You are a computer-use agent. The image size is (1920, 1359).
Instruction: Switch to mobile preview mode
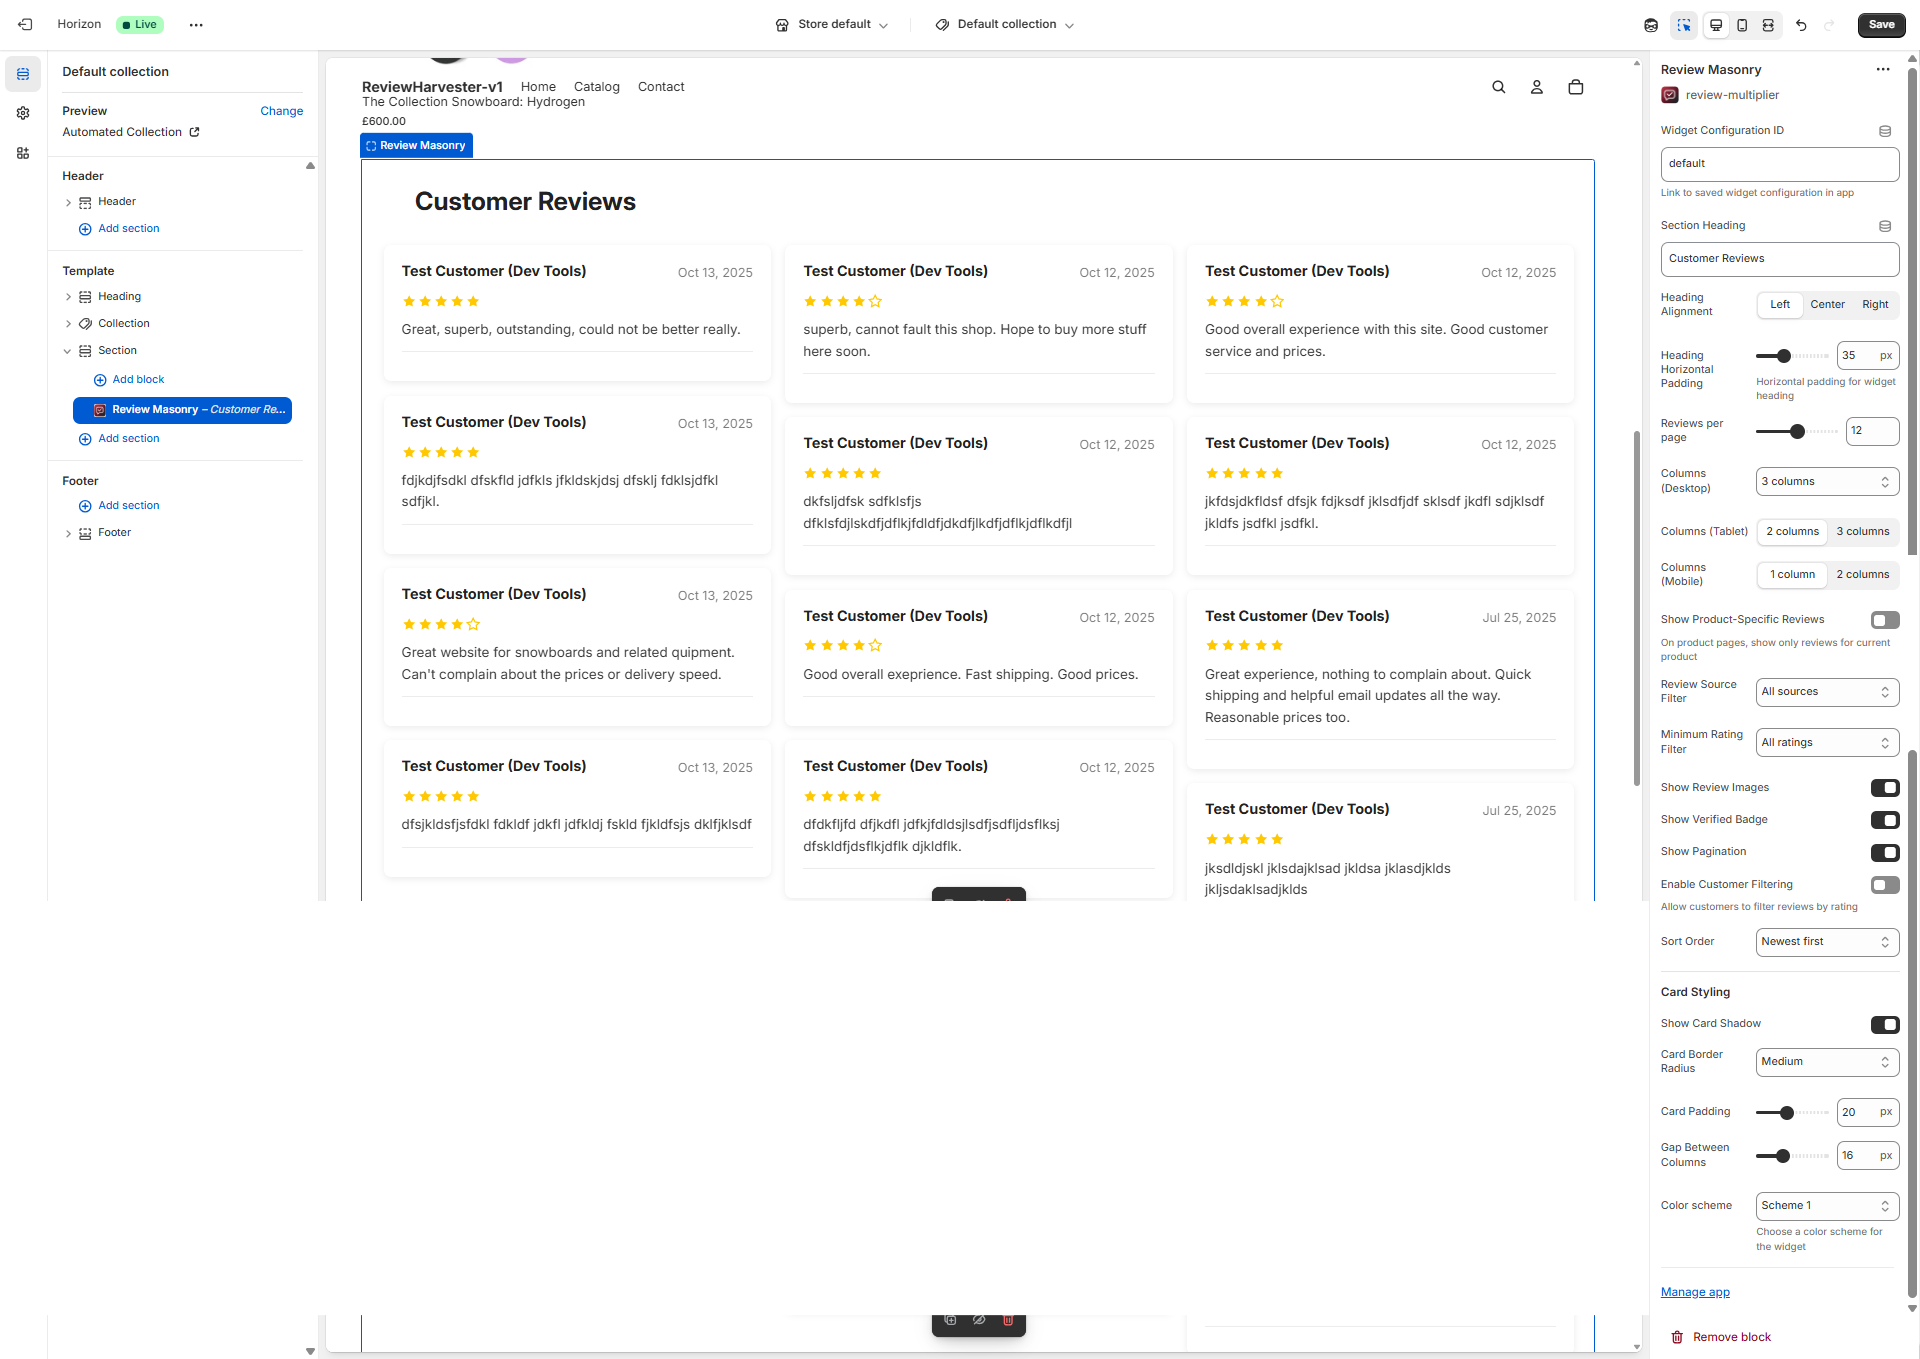1742,25
